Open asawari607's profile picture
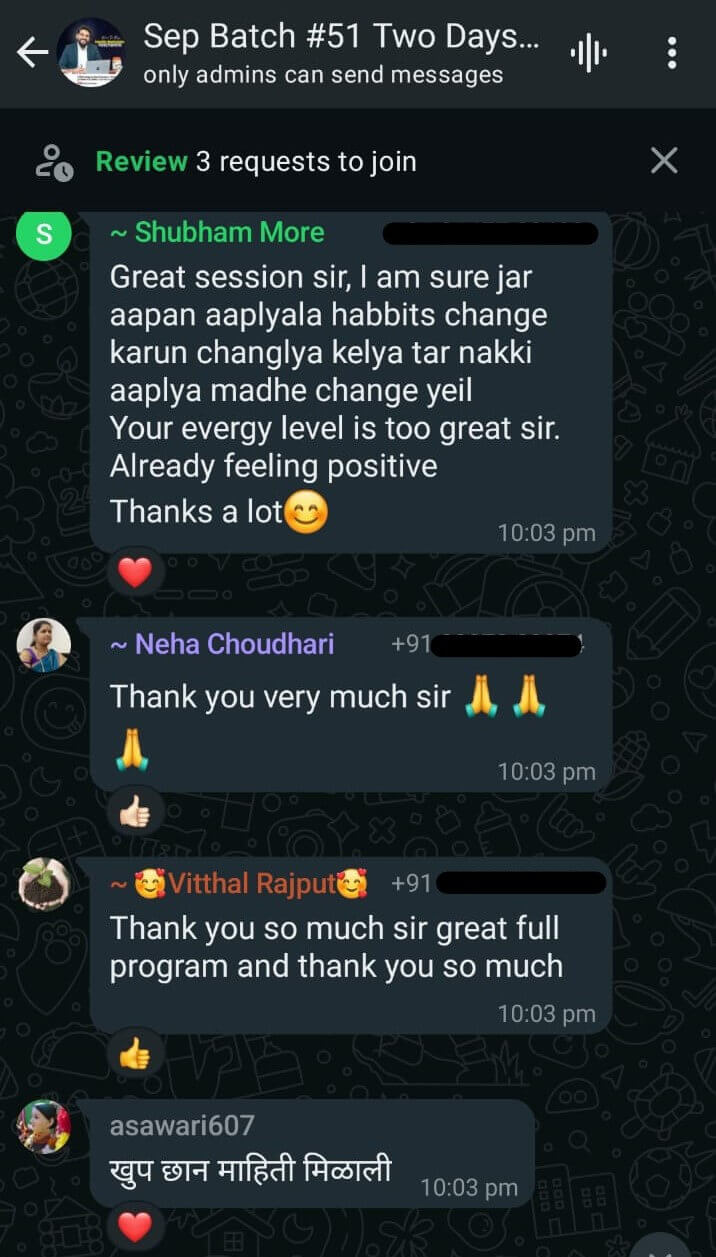This screenshot has width=716, height=1257. pyautogui.click(x=44, y=1127)
